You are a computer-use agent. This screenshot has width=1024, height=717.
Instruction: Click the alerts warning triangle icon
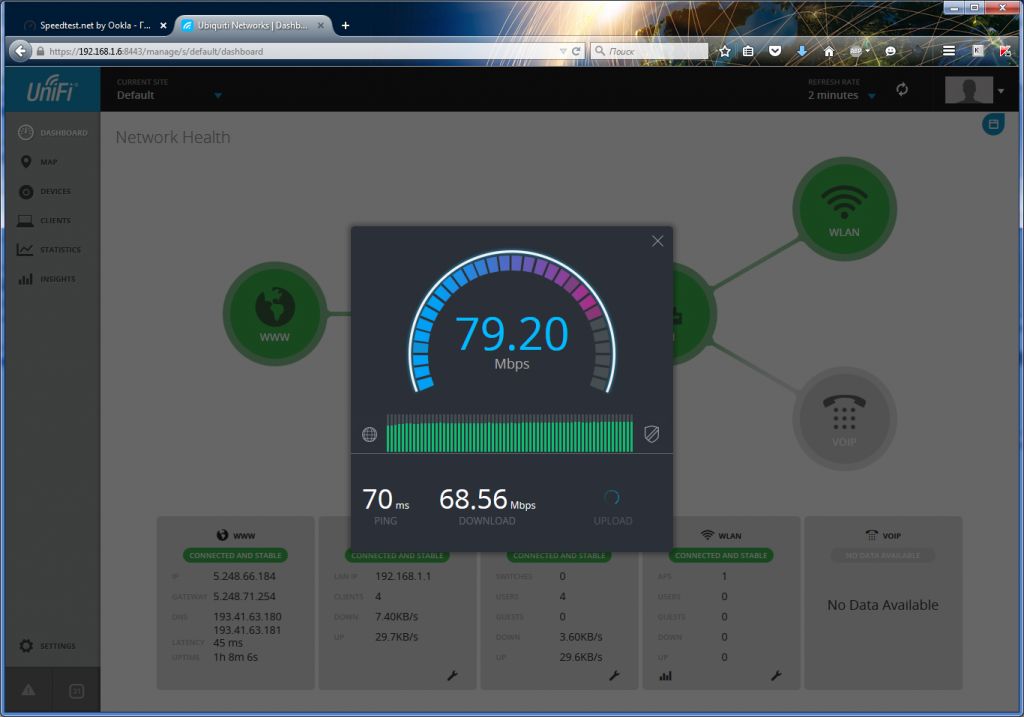click(x=27, y=690)
